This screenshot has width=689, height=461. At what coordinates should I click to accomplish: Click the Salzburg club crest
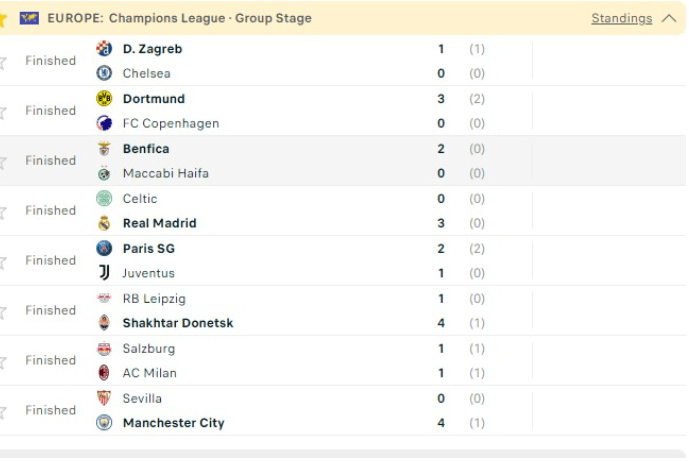coord(104,349)
